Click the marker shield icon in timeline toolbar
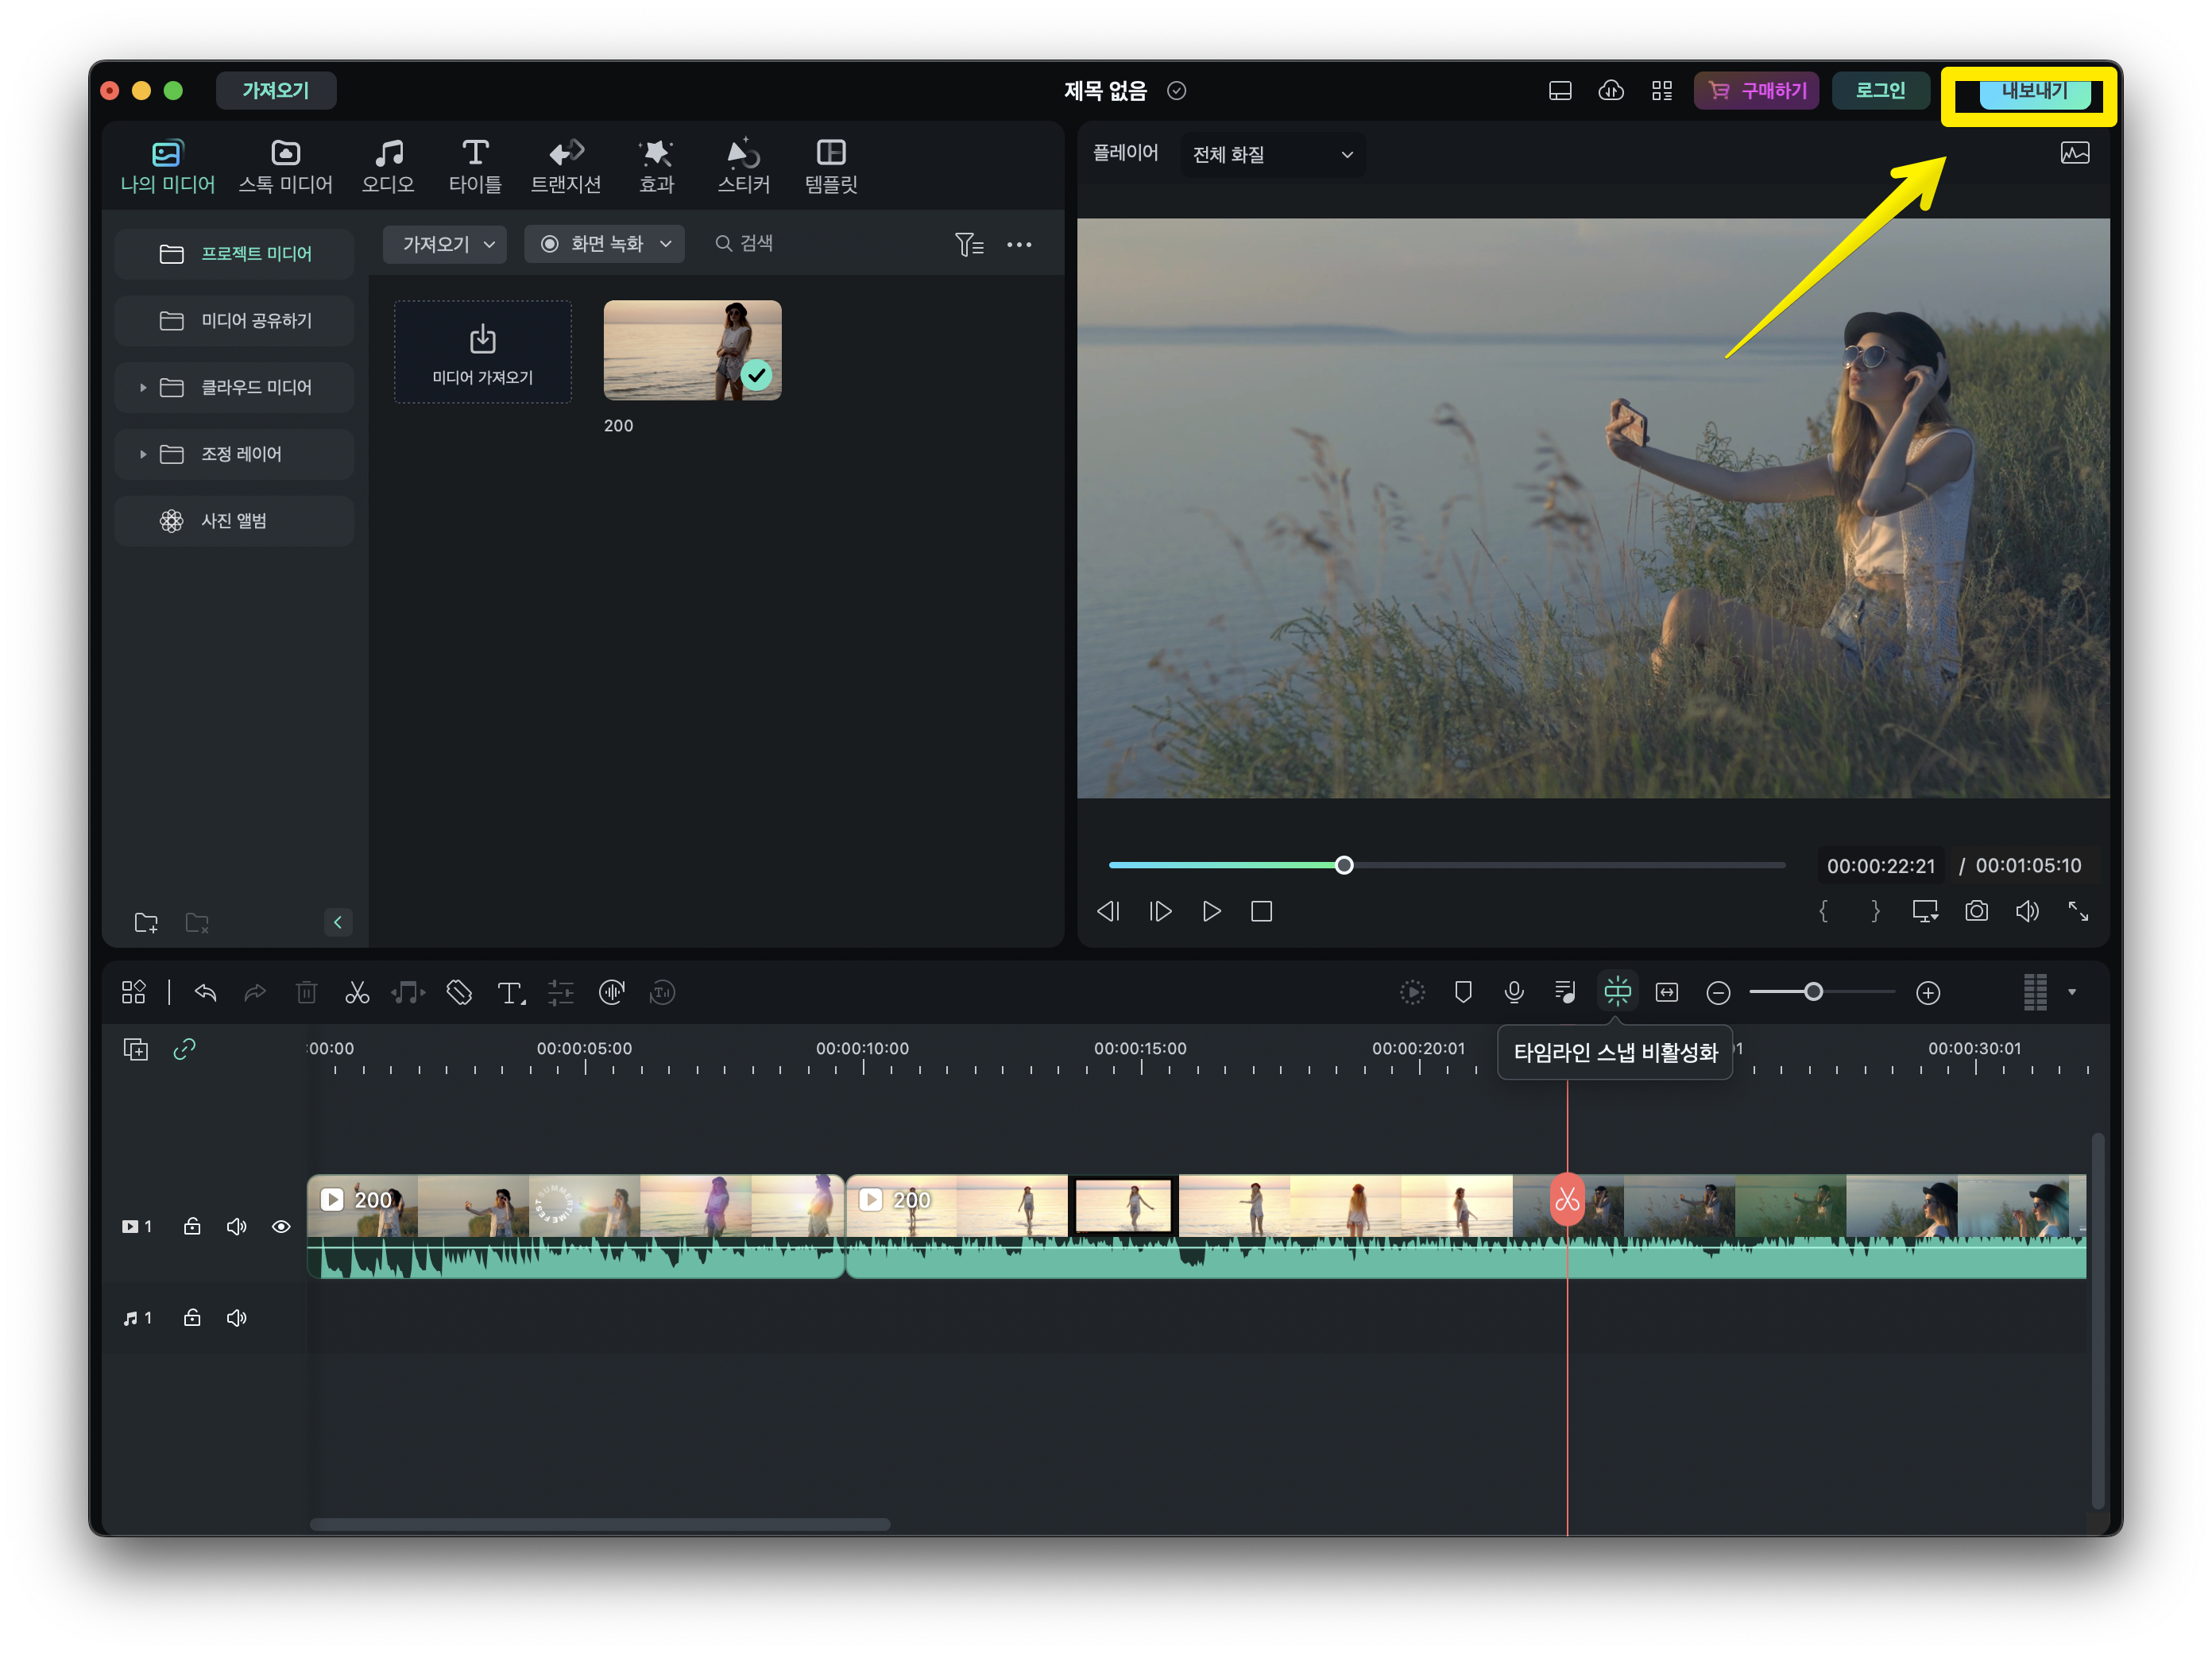Screen dimensions: 2212x1654 (1463, 992)
